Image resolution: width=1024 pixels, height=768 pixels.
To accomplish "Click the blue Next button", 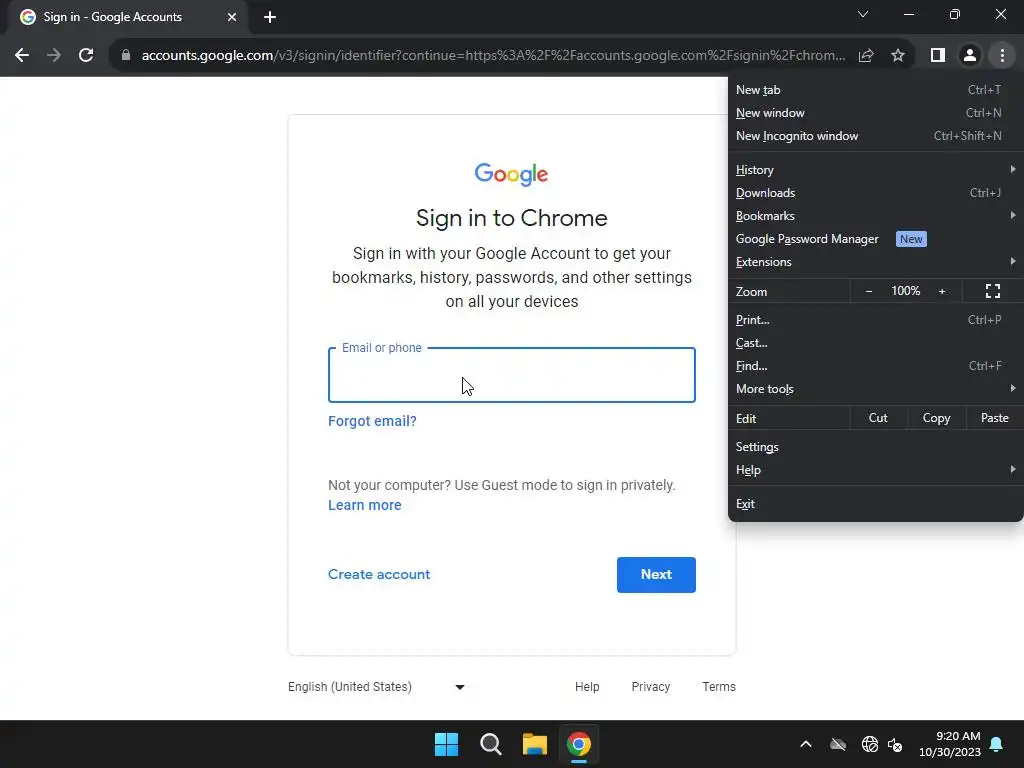I will (656, 575).
